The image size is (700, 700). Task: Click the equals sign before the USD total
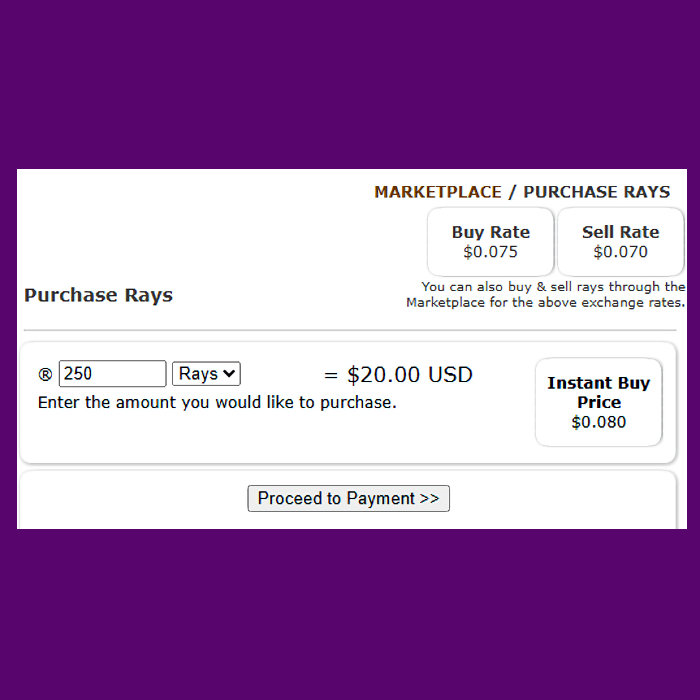(x=331, y=376)
